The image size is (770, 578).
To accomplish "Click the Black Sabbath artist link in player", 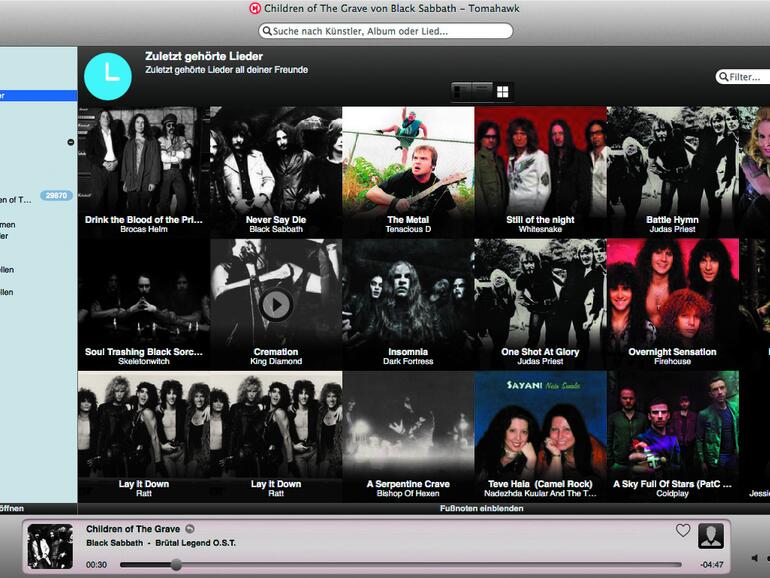I will [x=114, y=543].
